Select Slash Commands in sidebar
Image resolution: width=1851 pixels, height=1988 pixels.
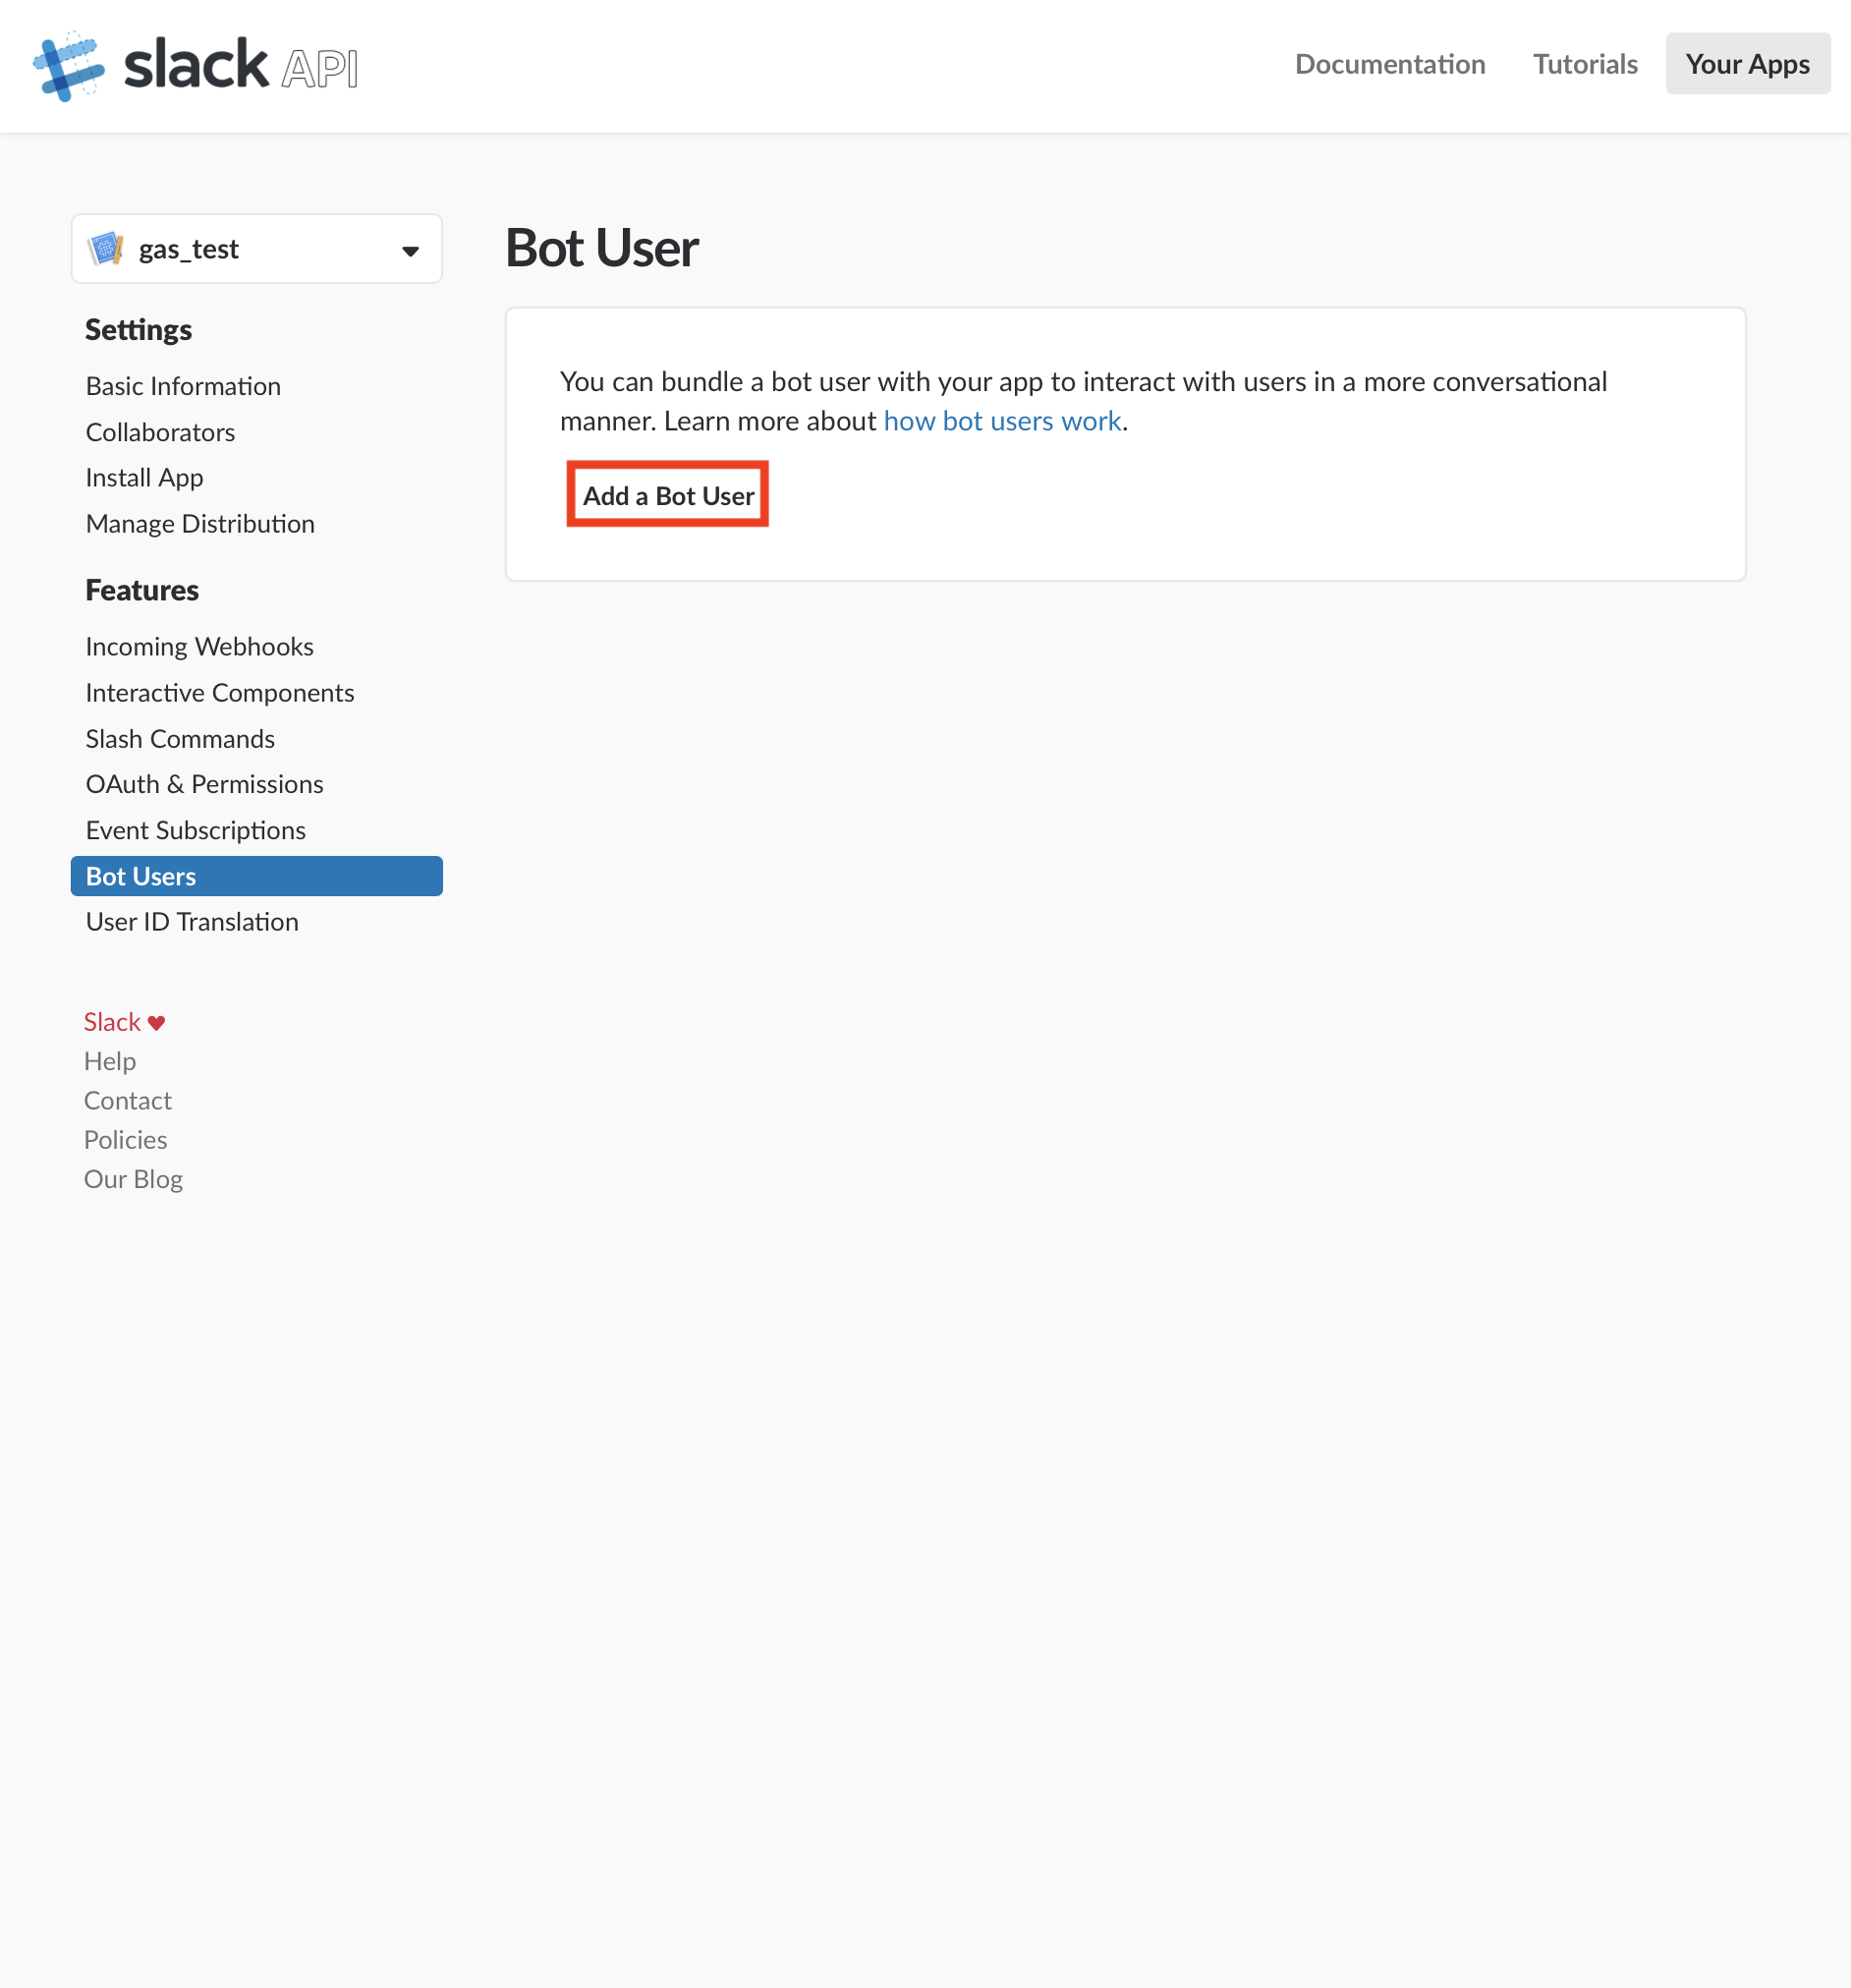click(x=180, y=739)
